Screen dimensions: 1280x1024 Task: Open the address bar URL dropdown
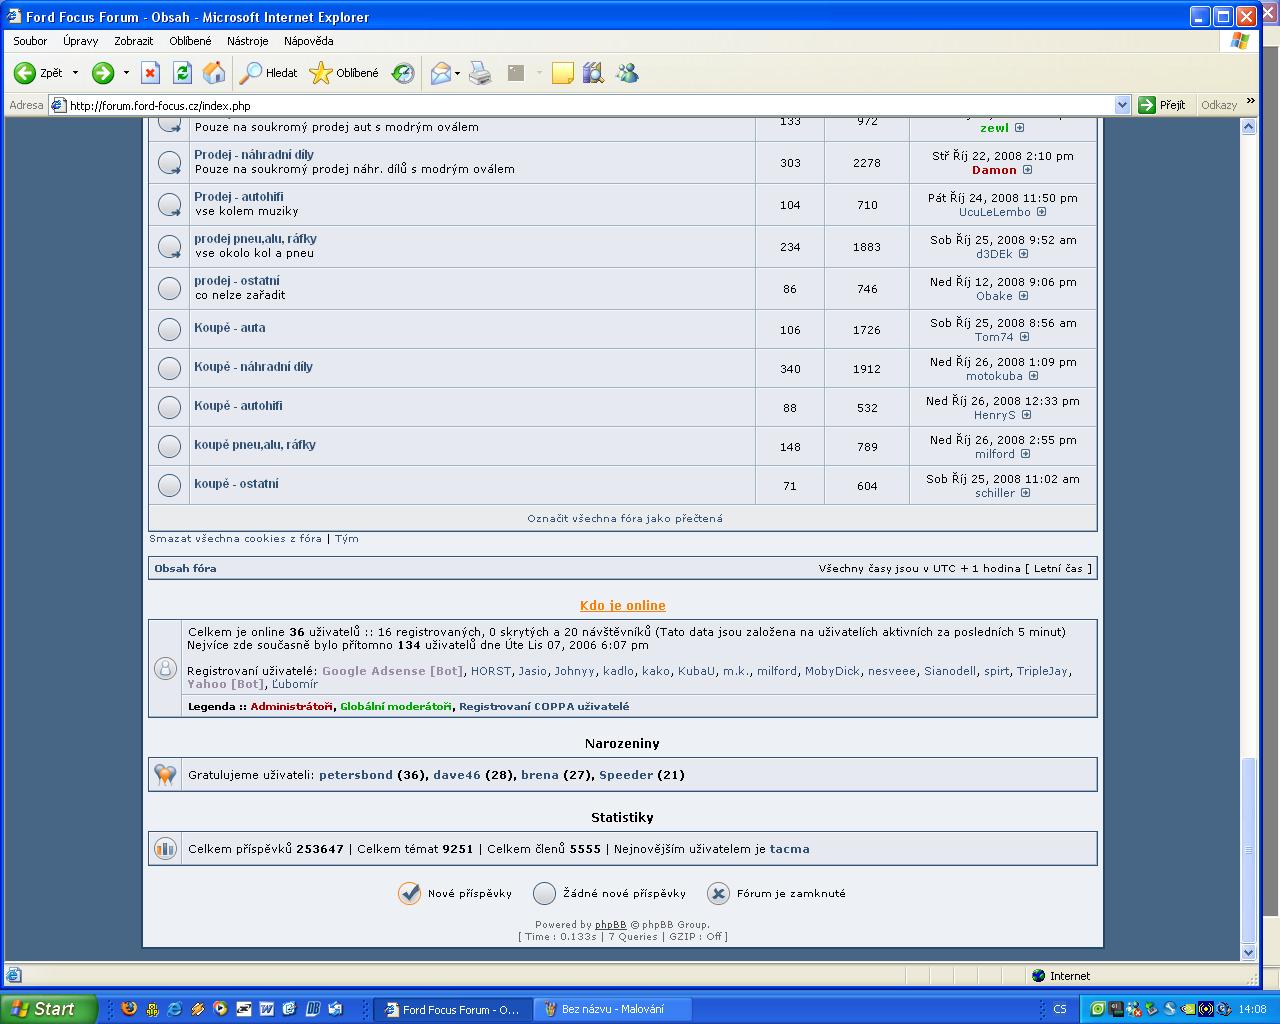pyautogui.click(x=1122, y=105)
